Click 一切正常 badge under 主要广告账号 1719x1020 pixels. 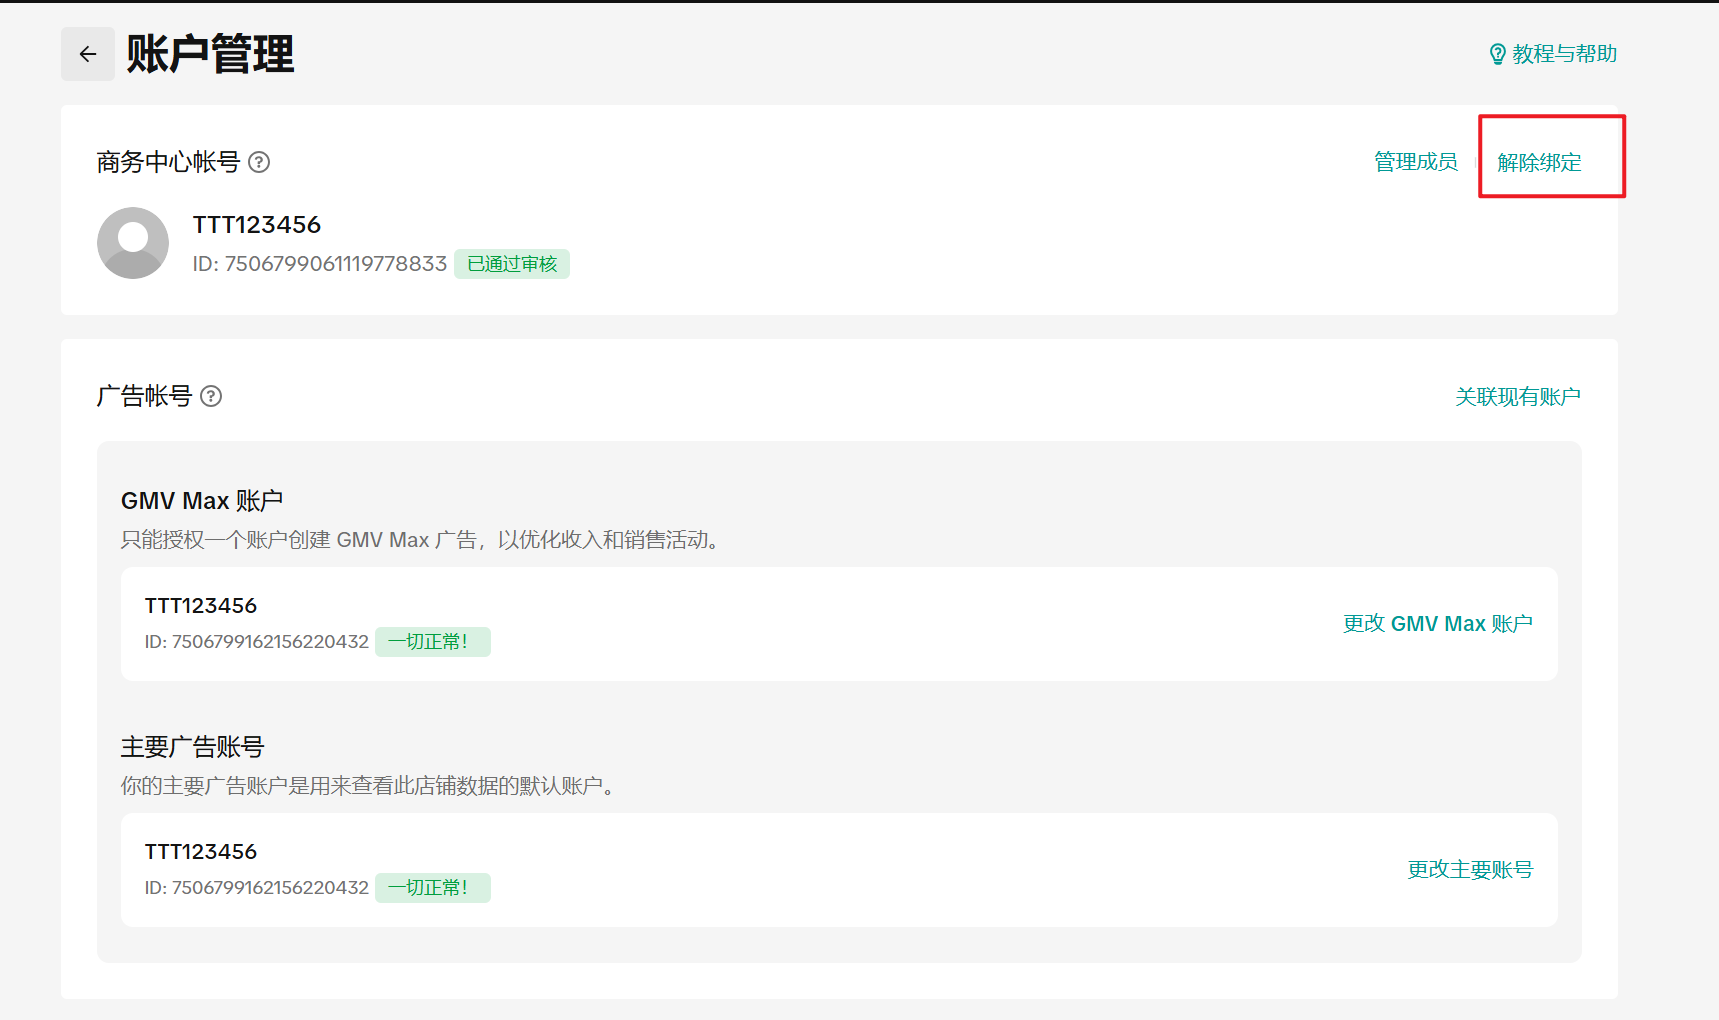[x=432, y=888]
